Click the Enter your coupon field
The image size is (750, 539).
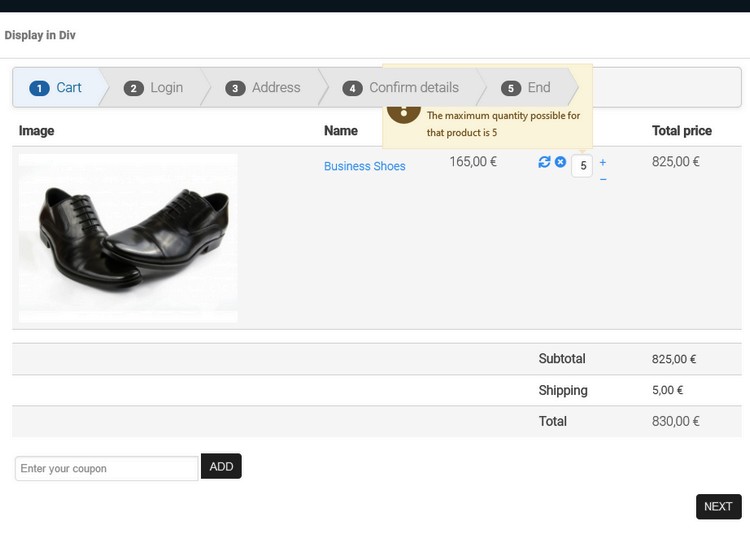(x=106, y=468)
